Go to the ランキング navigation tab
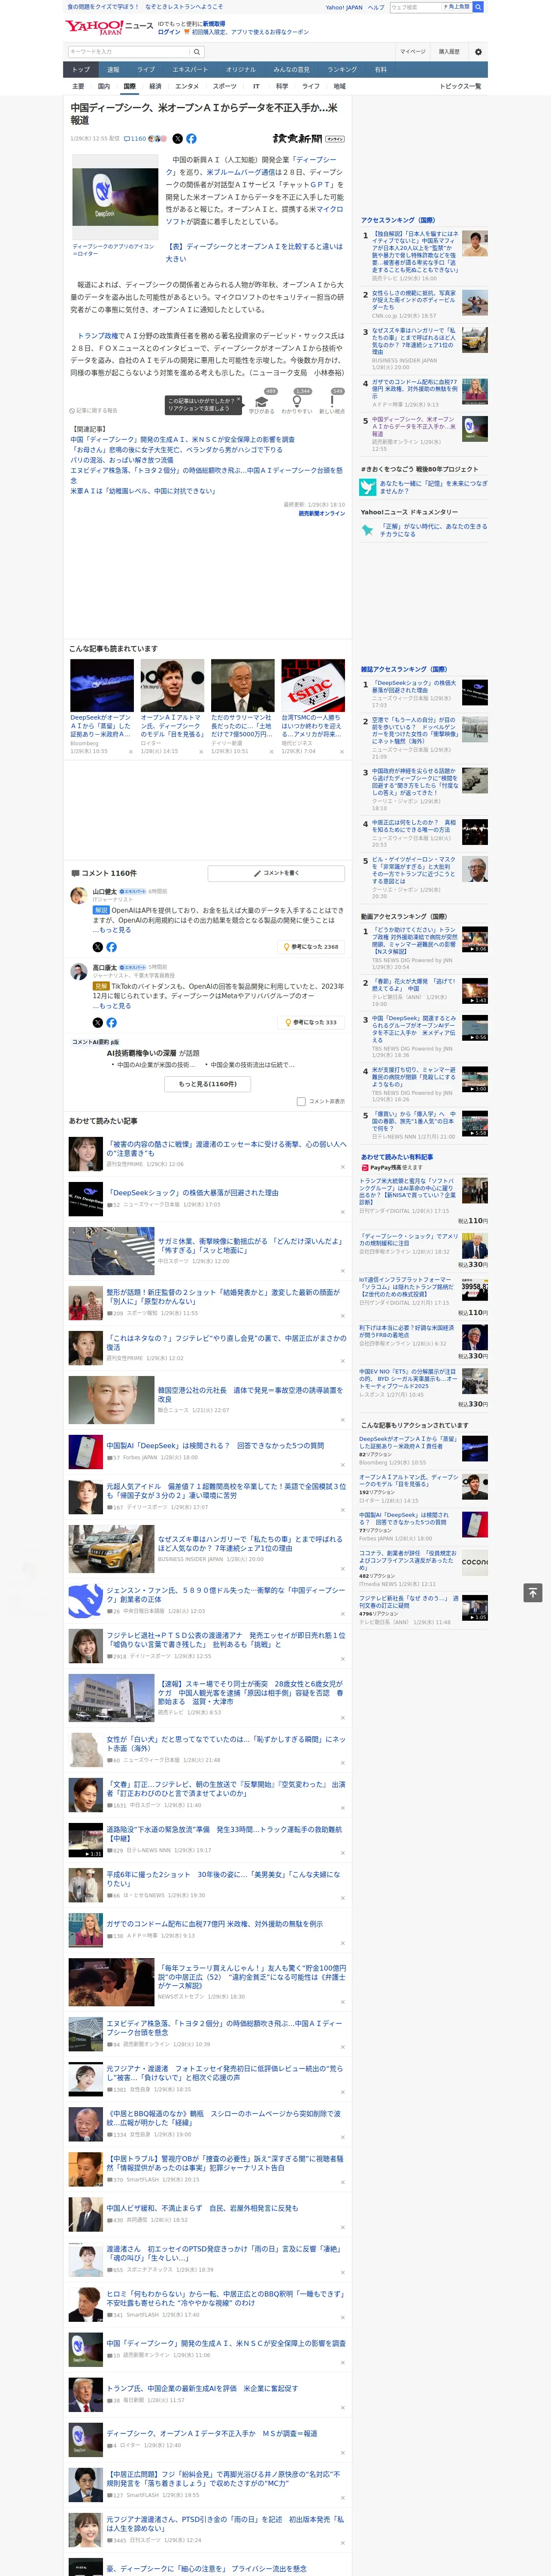551x2576 pixels. [342, 70]
